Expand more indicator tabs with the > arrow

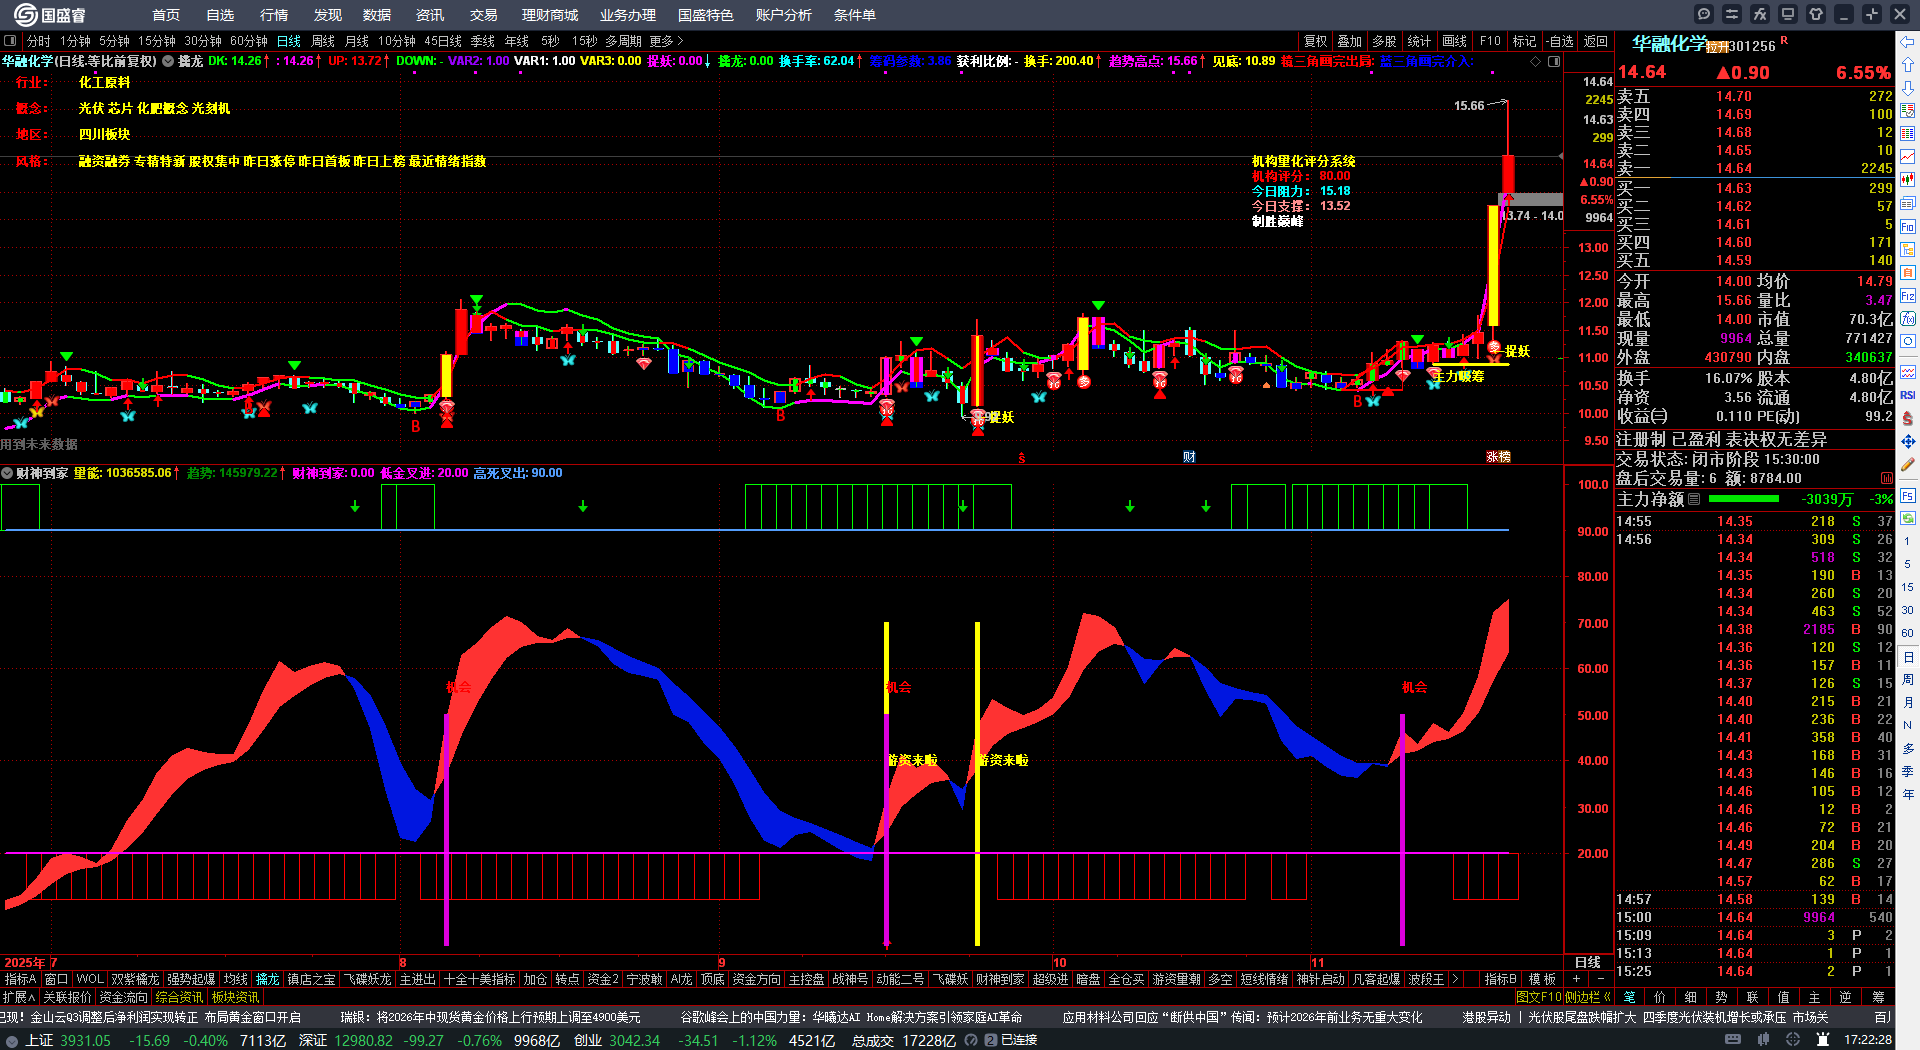(1455, 979)
